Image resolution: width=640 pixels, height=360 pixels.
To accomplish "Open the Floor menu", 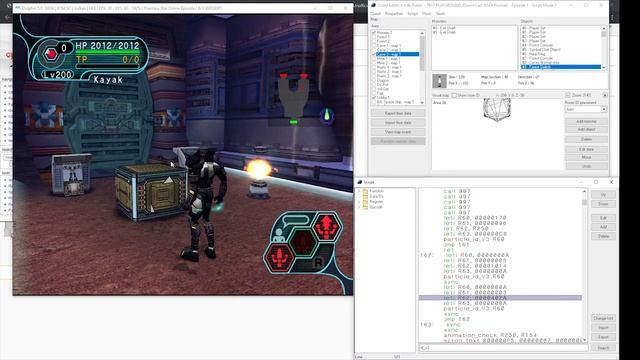I will click(427, 13).
